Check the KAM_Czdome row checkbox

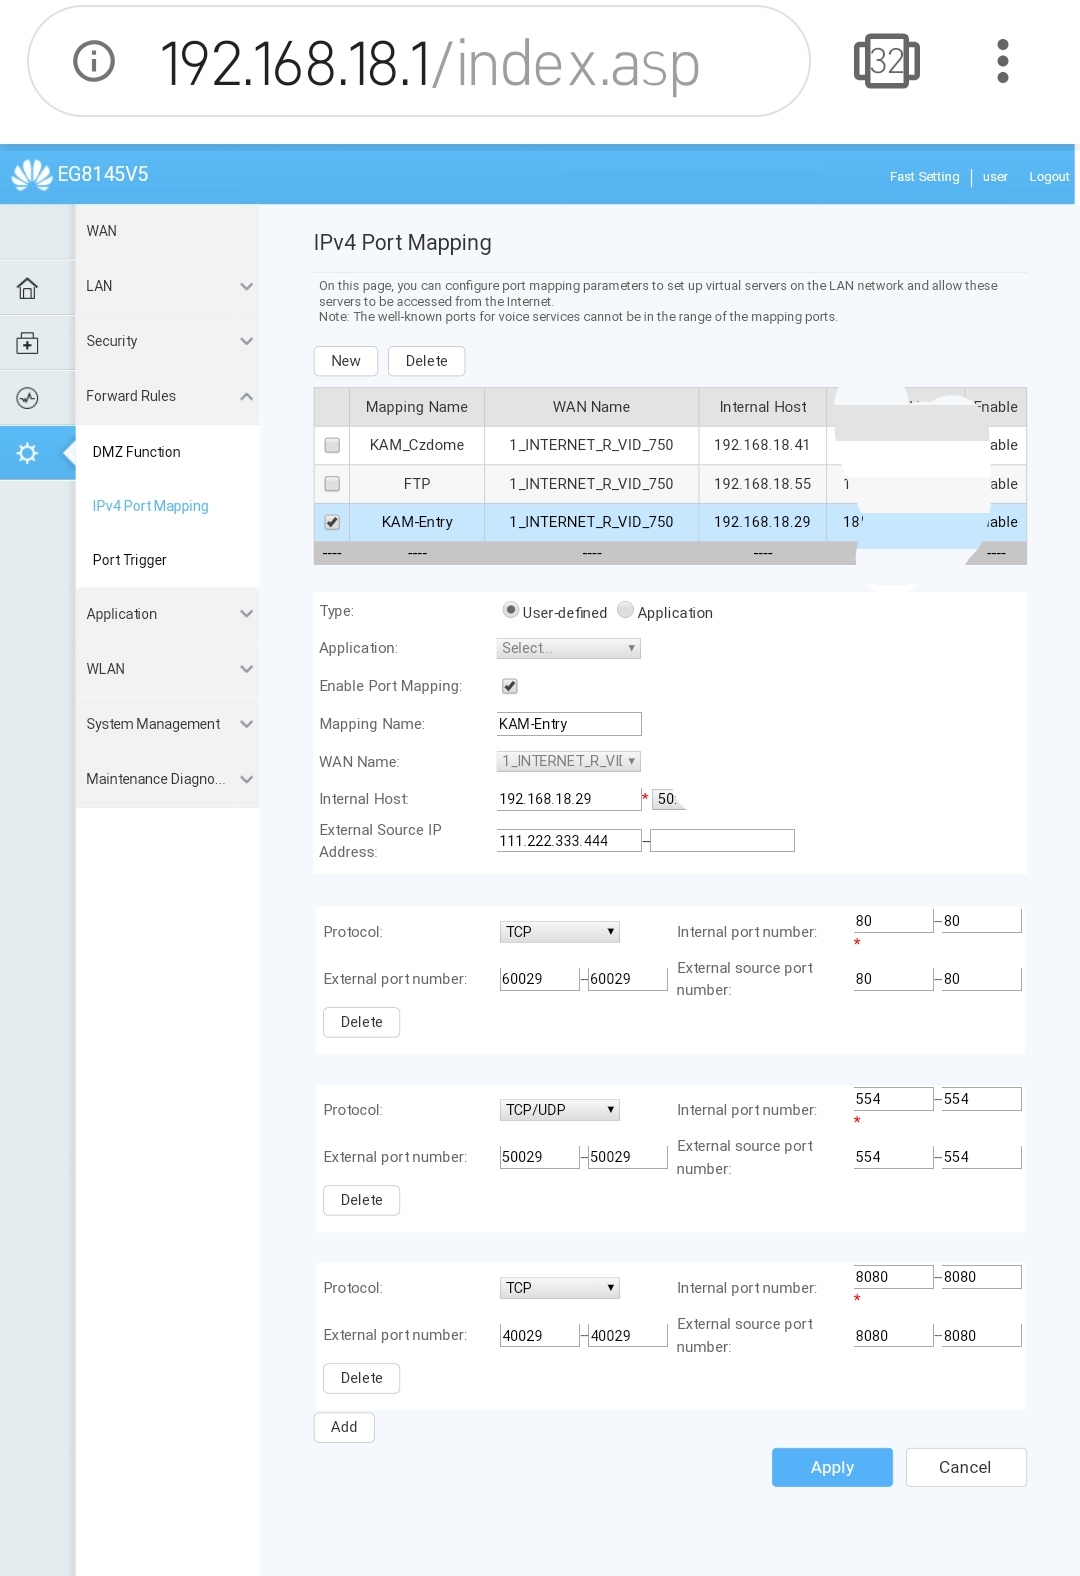[332, 445]
